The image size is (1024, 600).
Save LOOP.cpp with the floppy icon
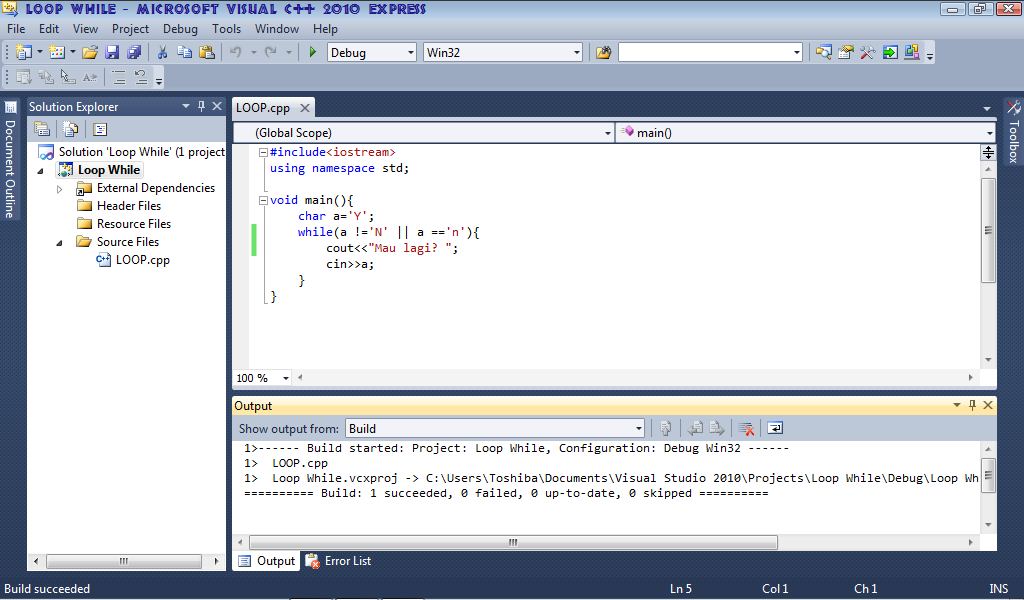[x=112, y=52]
